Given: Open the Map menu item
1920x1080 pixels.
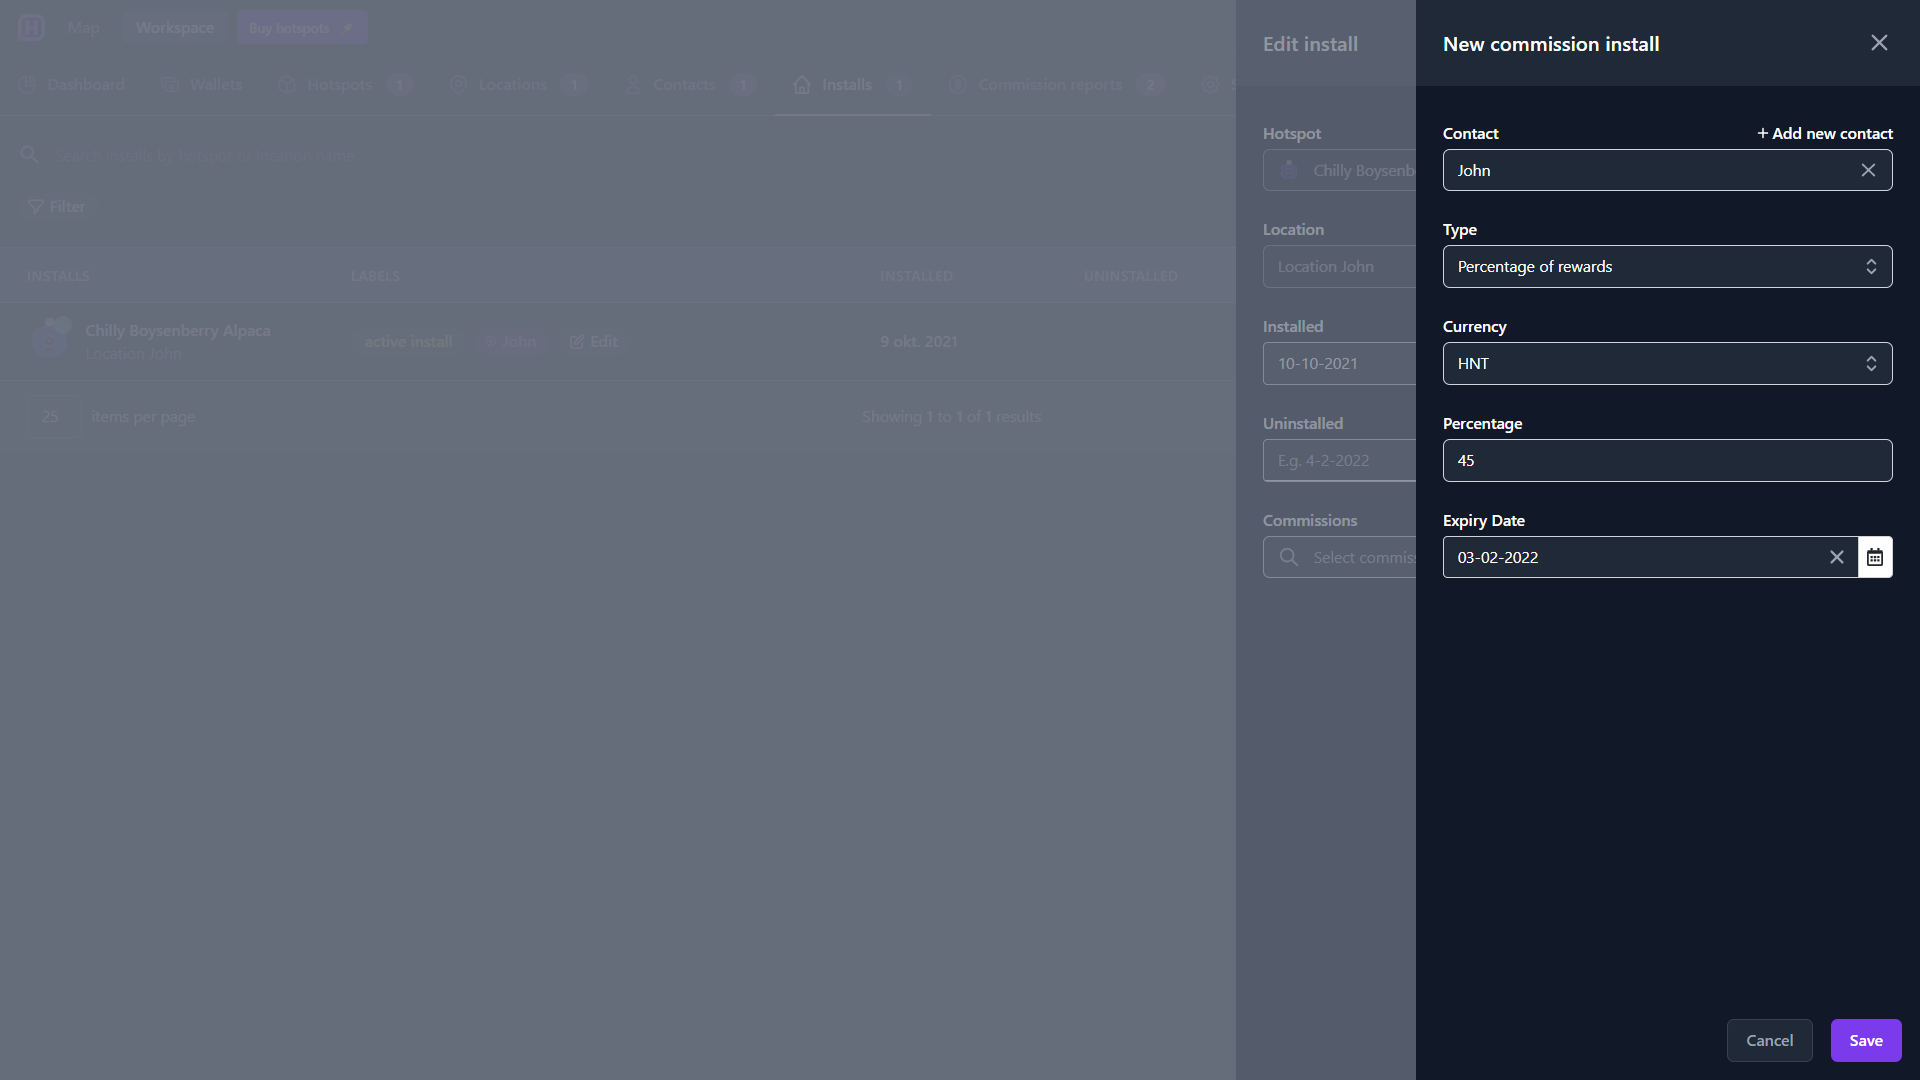Looking at the screenshot, I should pos(84,27).
